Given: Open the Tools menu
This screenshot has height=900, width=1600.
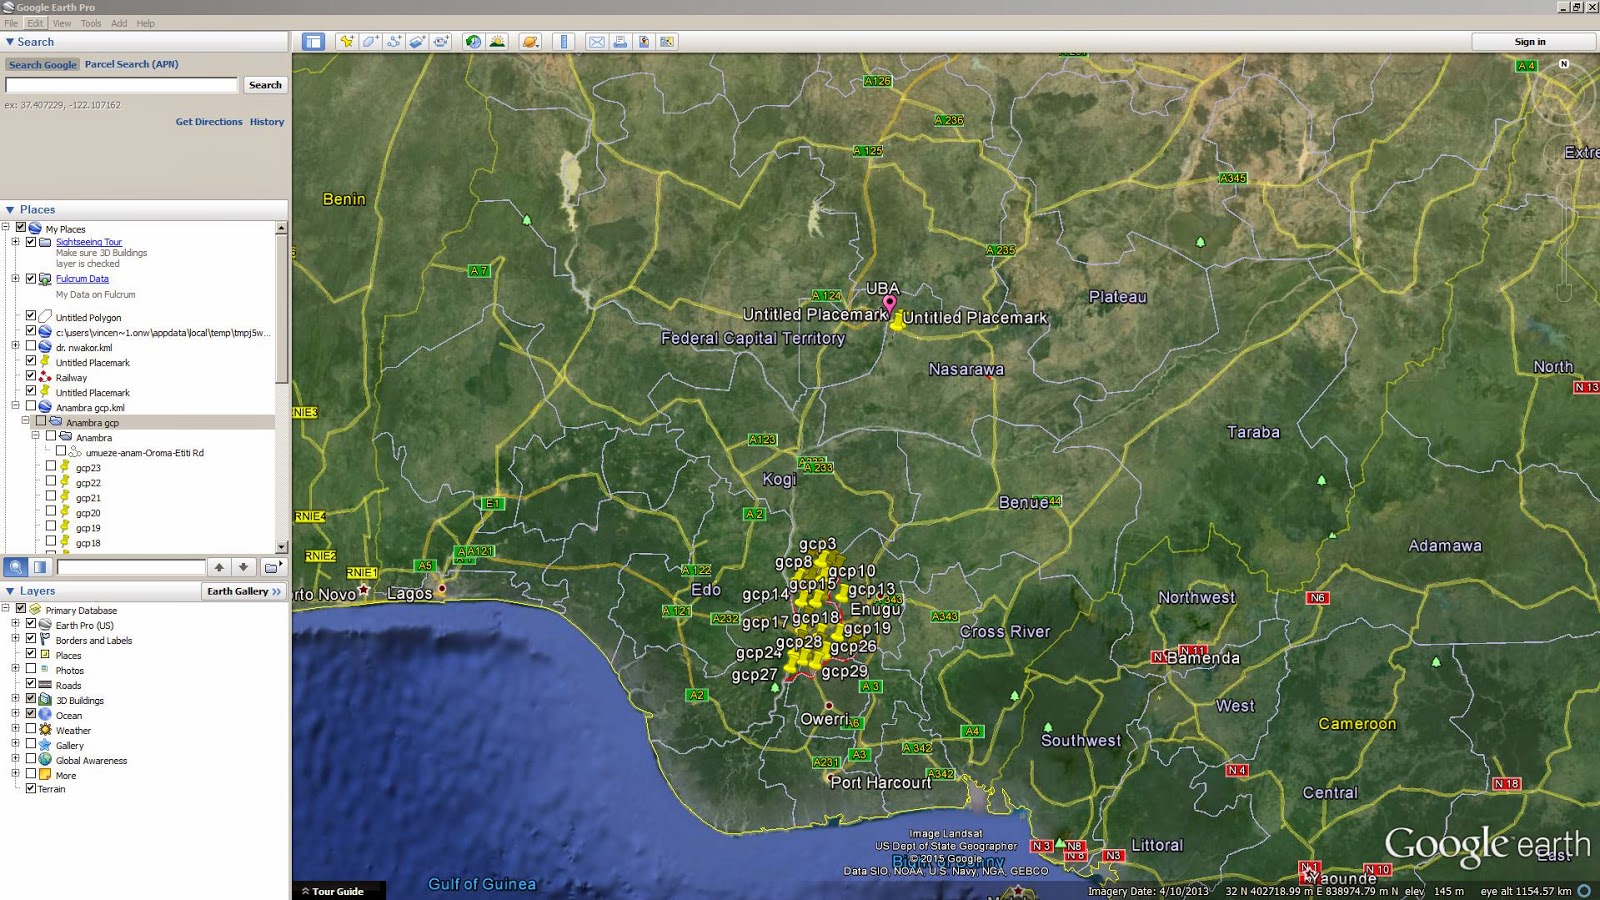Looking at the screenshot, I should [x=91, y=23].
